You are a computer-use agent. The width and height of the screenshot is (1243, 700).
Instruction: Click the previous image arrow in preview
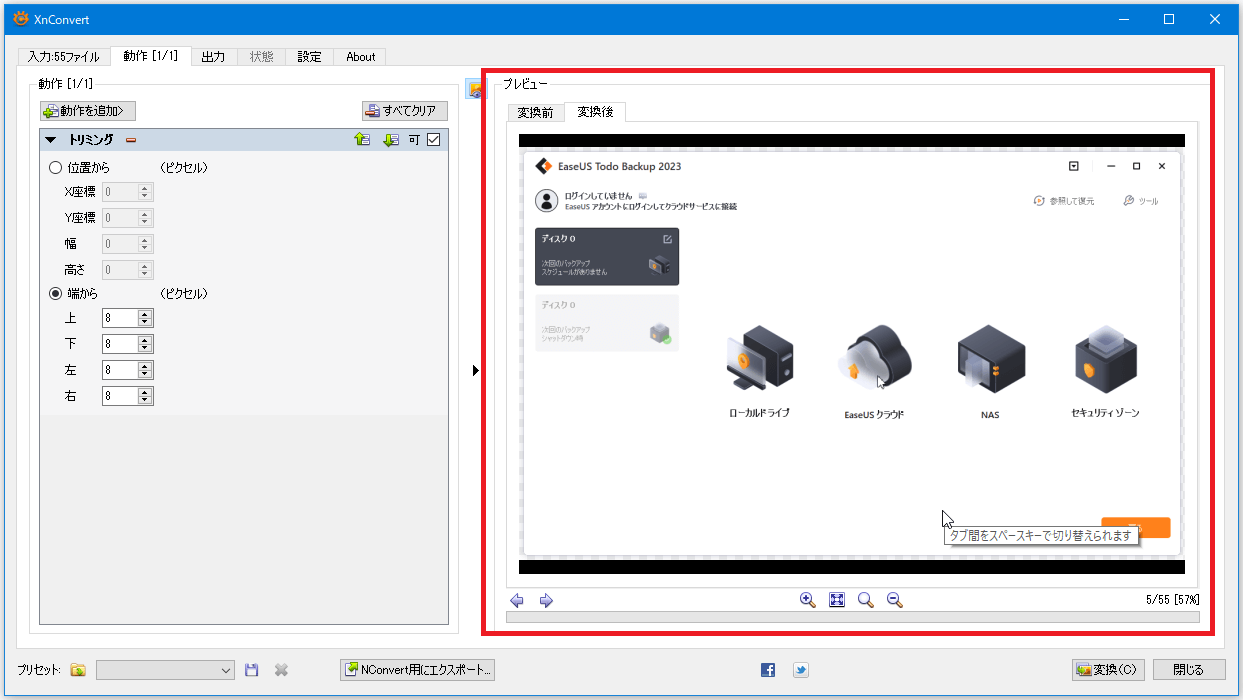click(x=517, y=600)
